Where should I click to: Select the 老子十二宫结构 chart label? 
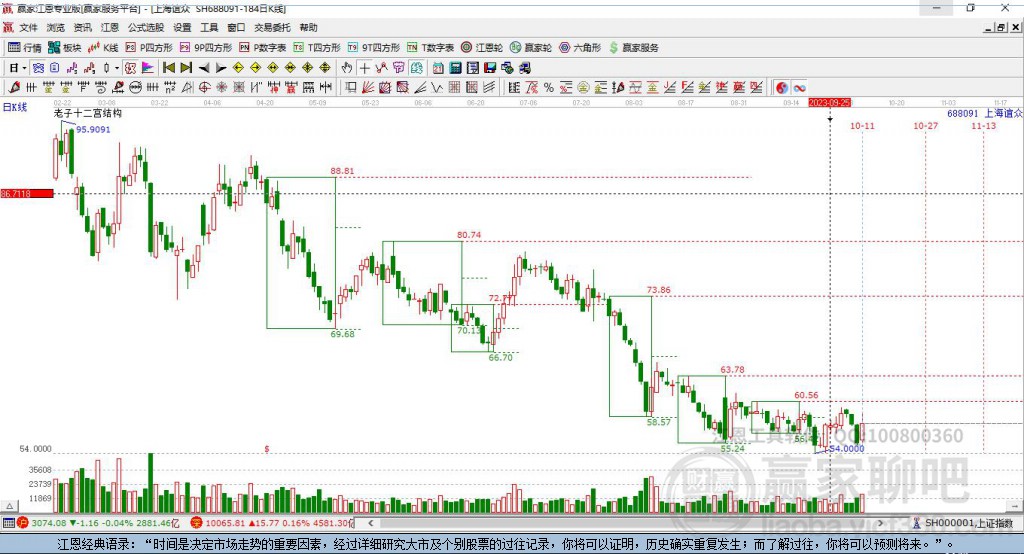point(88,113)
